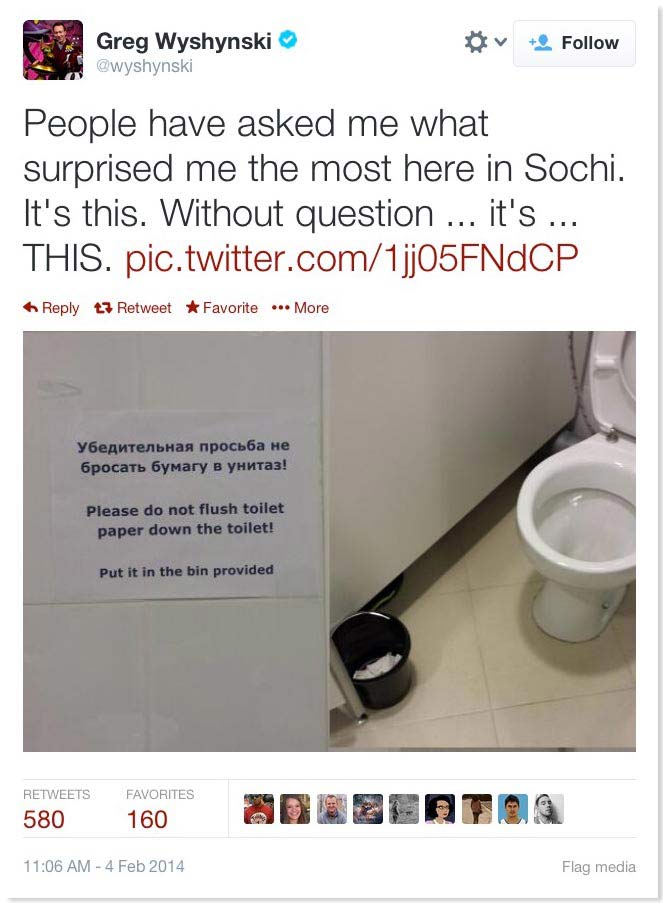Click the Reply arrow icon
Viewport: 663px width, 903px height.
[31, 308]
